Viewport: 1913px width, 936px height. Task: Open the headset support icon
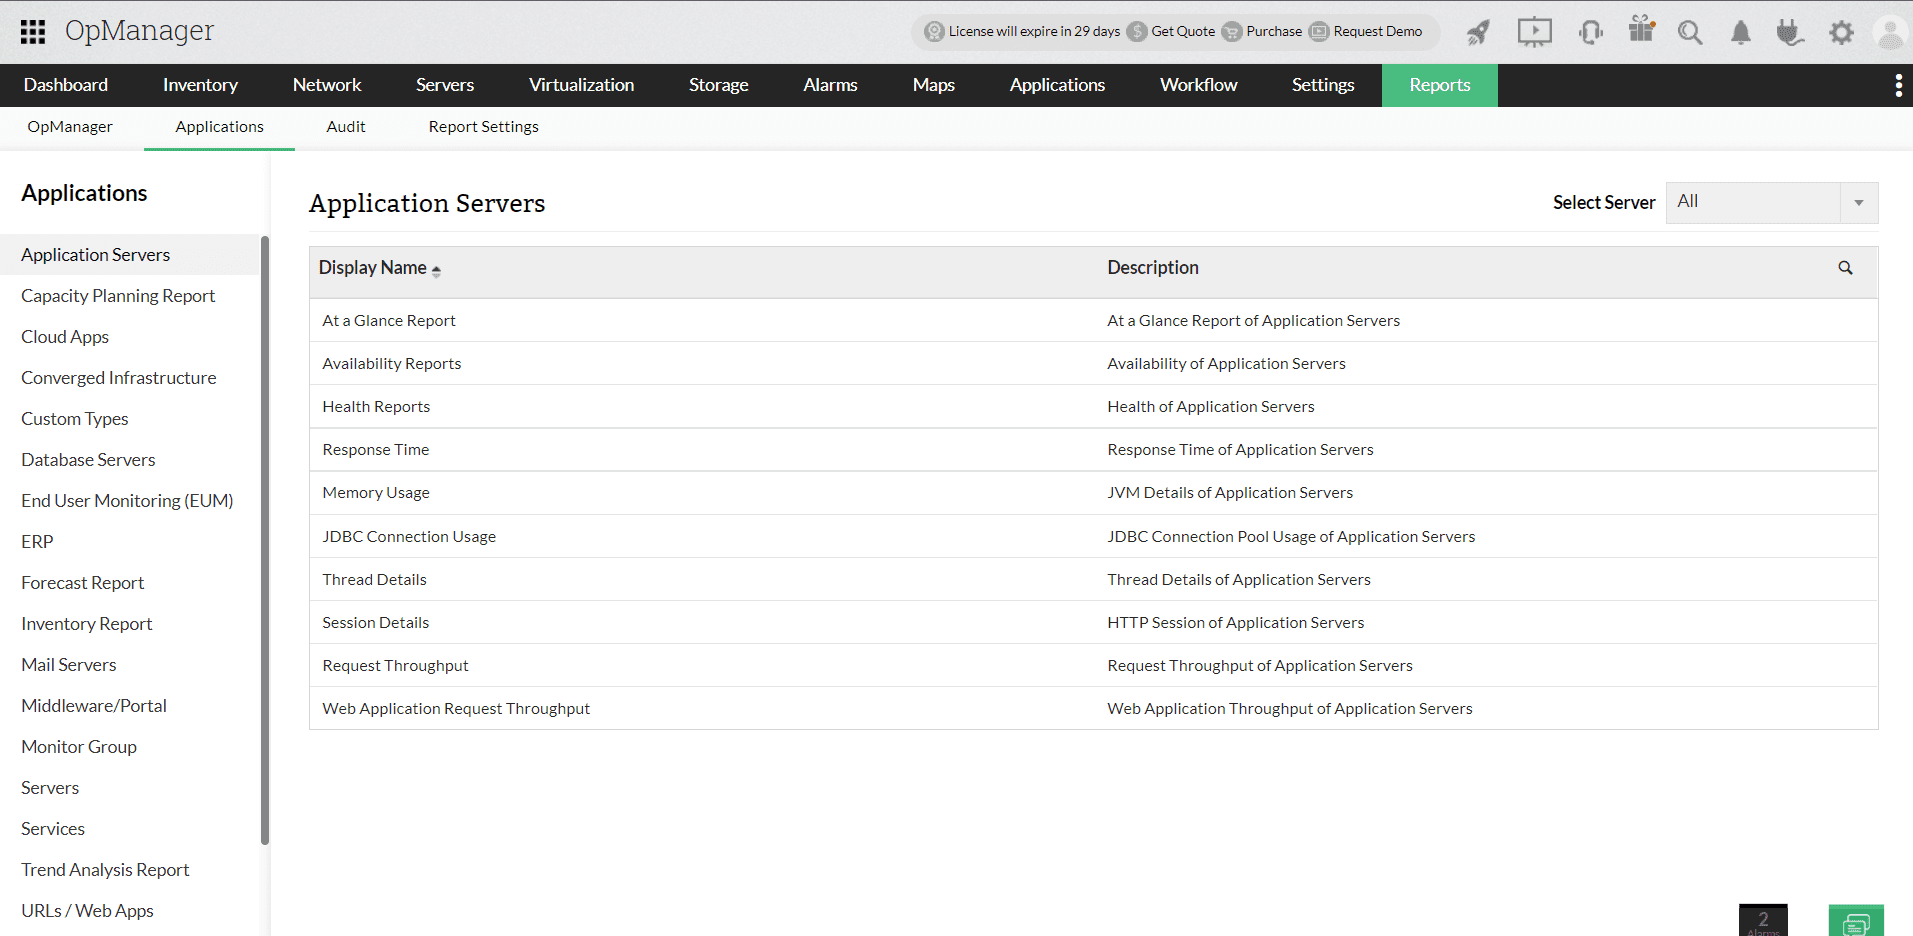[1589, 32]
